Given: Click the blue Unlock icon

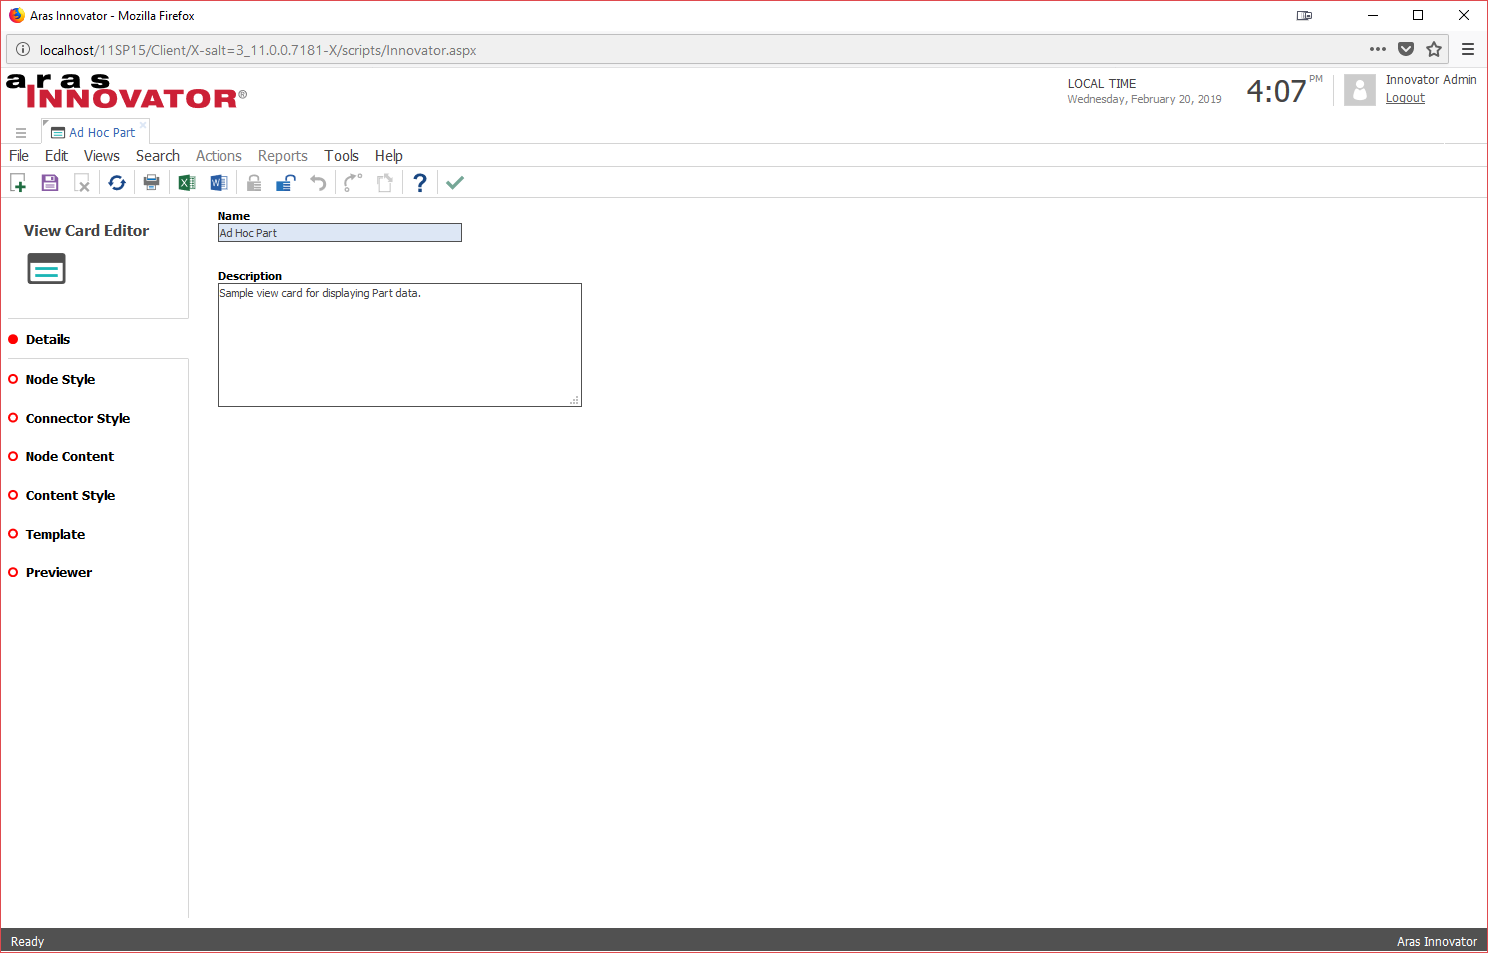Looking at the screenshot, I should coord(286,183).
